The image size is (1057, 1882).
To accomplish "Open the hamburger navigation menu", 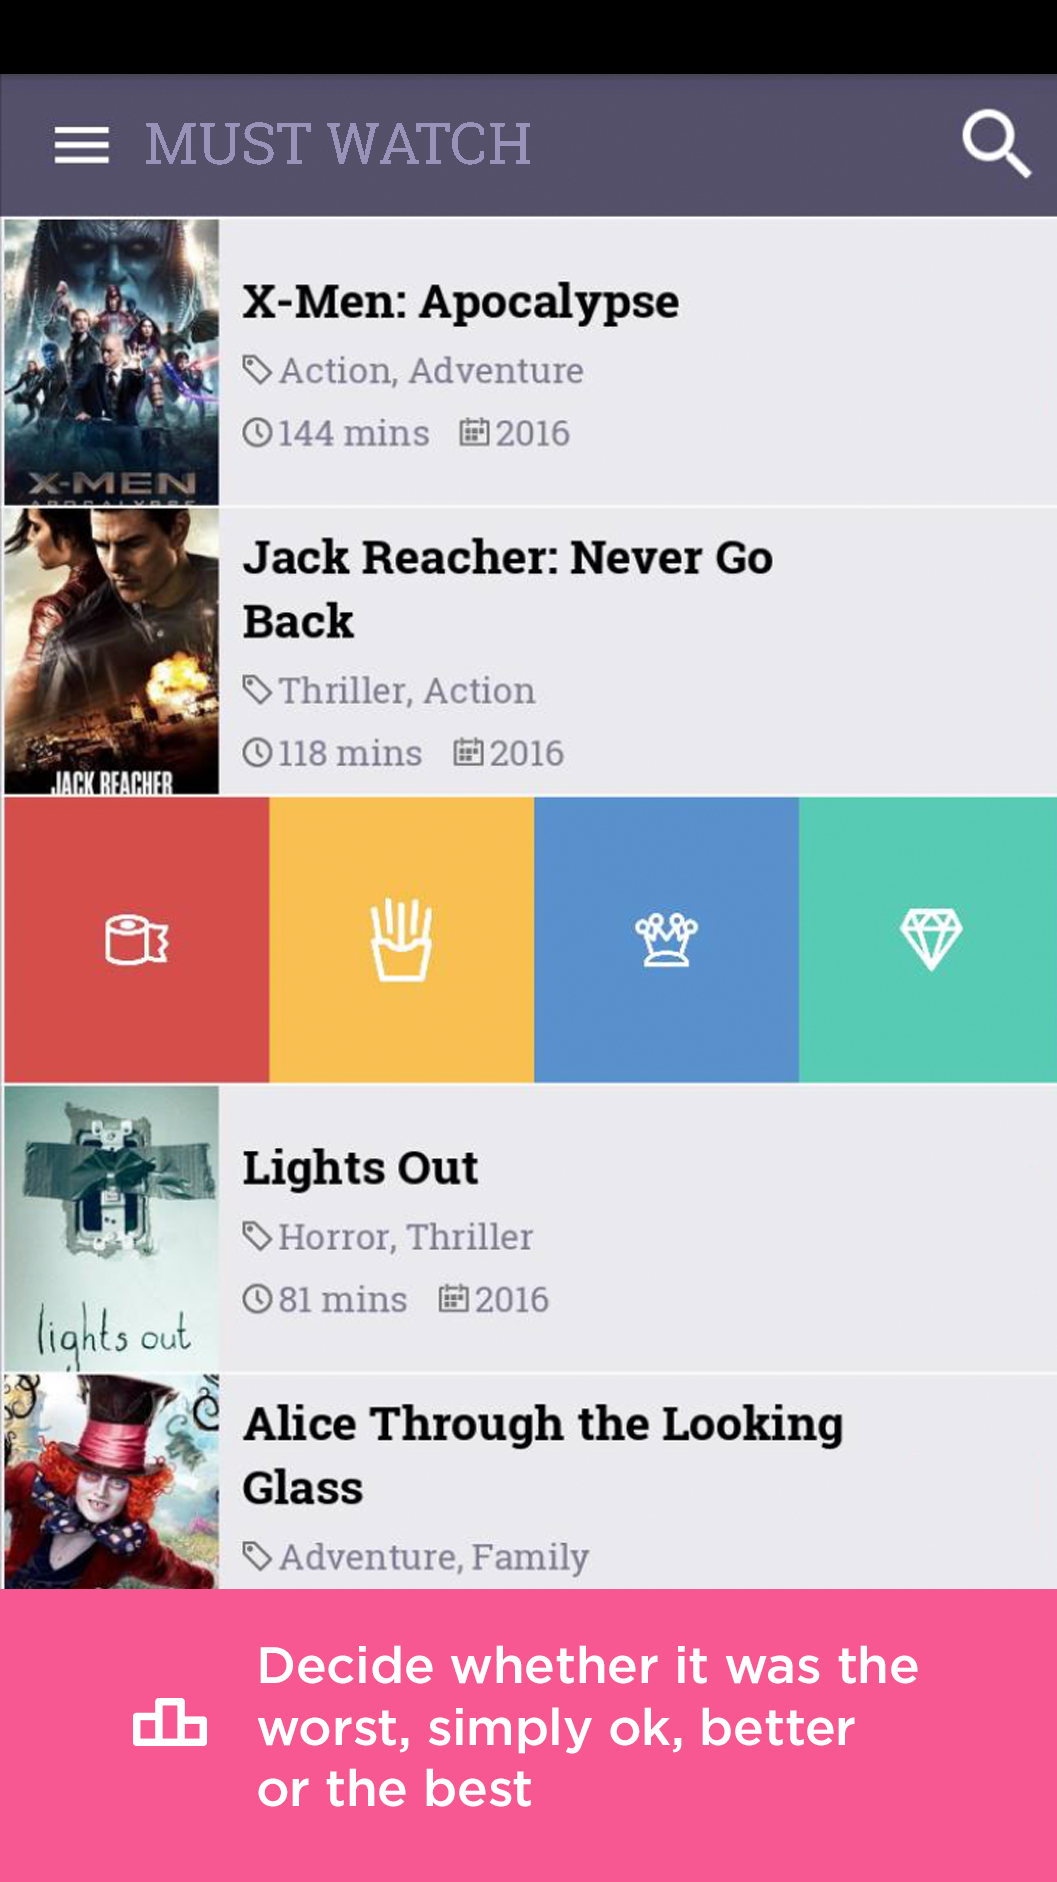I will point(82,145).
